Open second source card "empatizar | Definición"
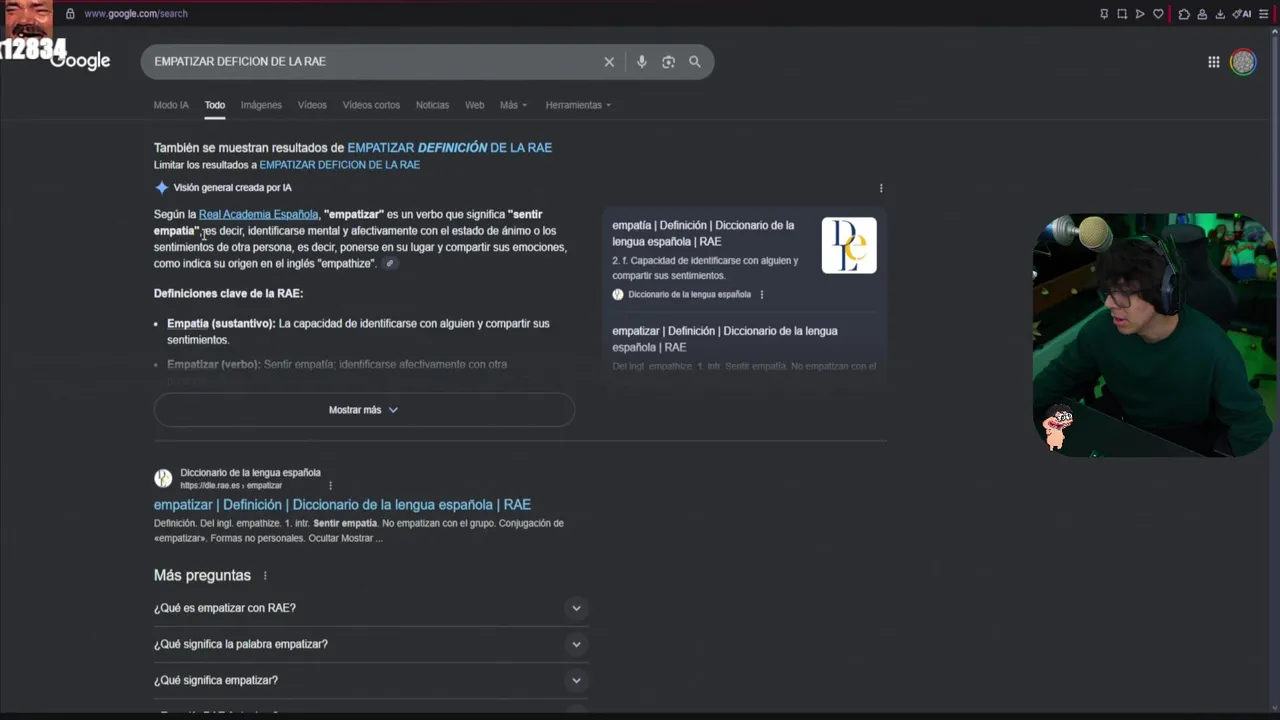1280x720 pixels. 725,339
